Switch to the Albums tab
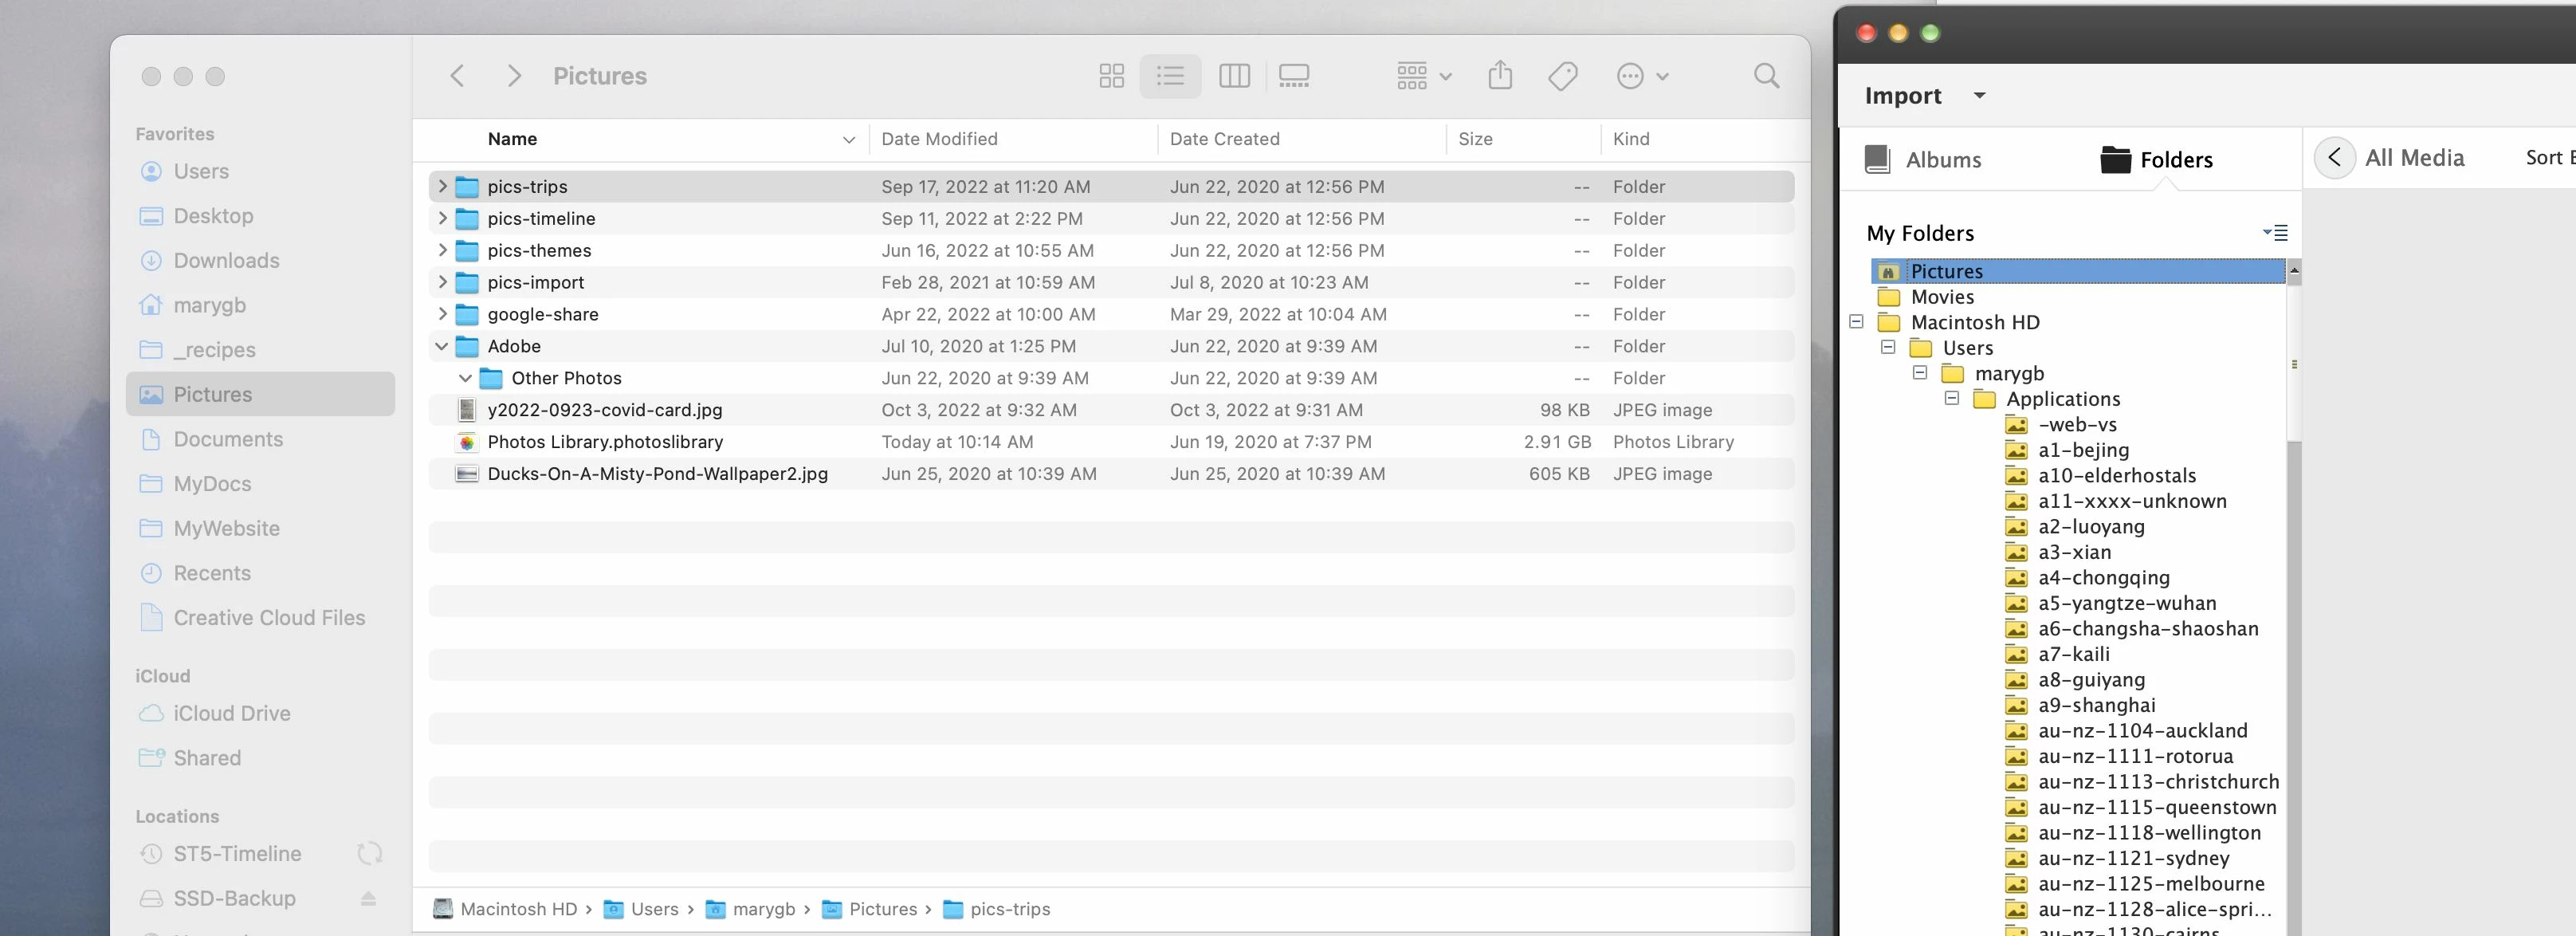 pos(1923,160)
